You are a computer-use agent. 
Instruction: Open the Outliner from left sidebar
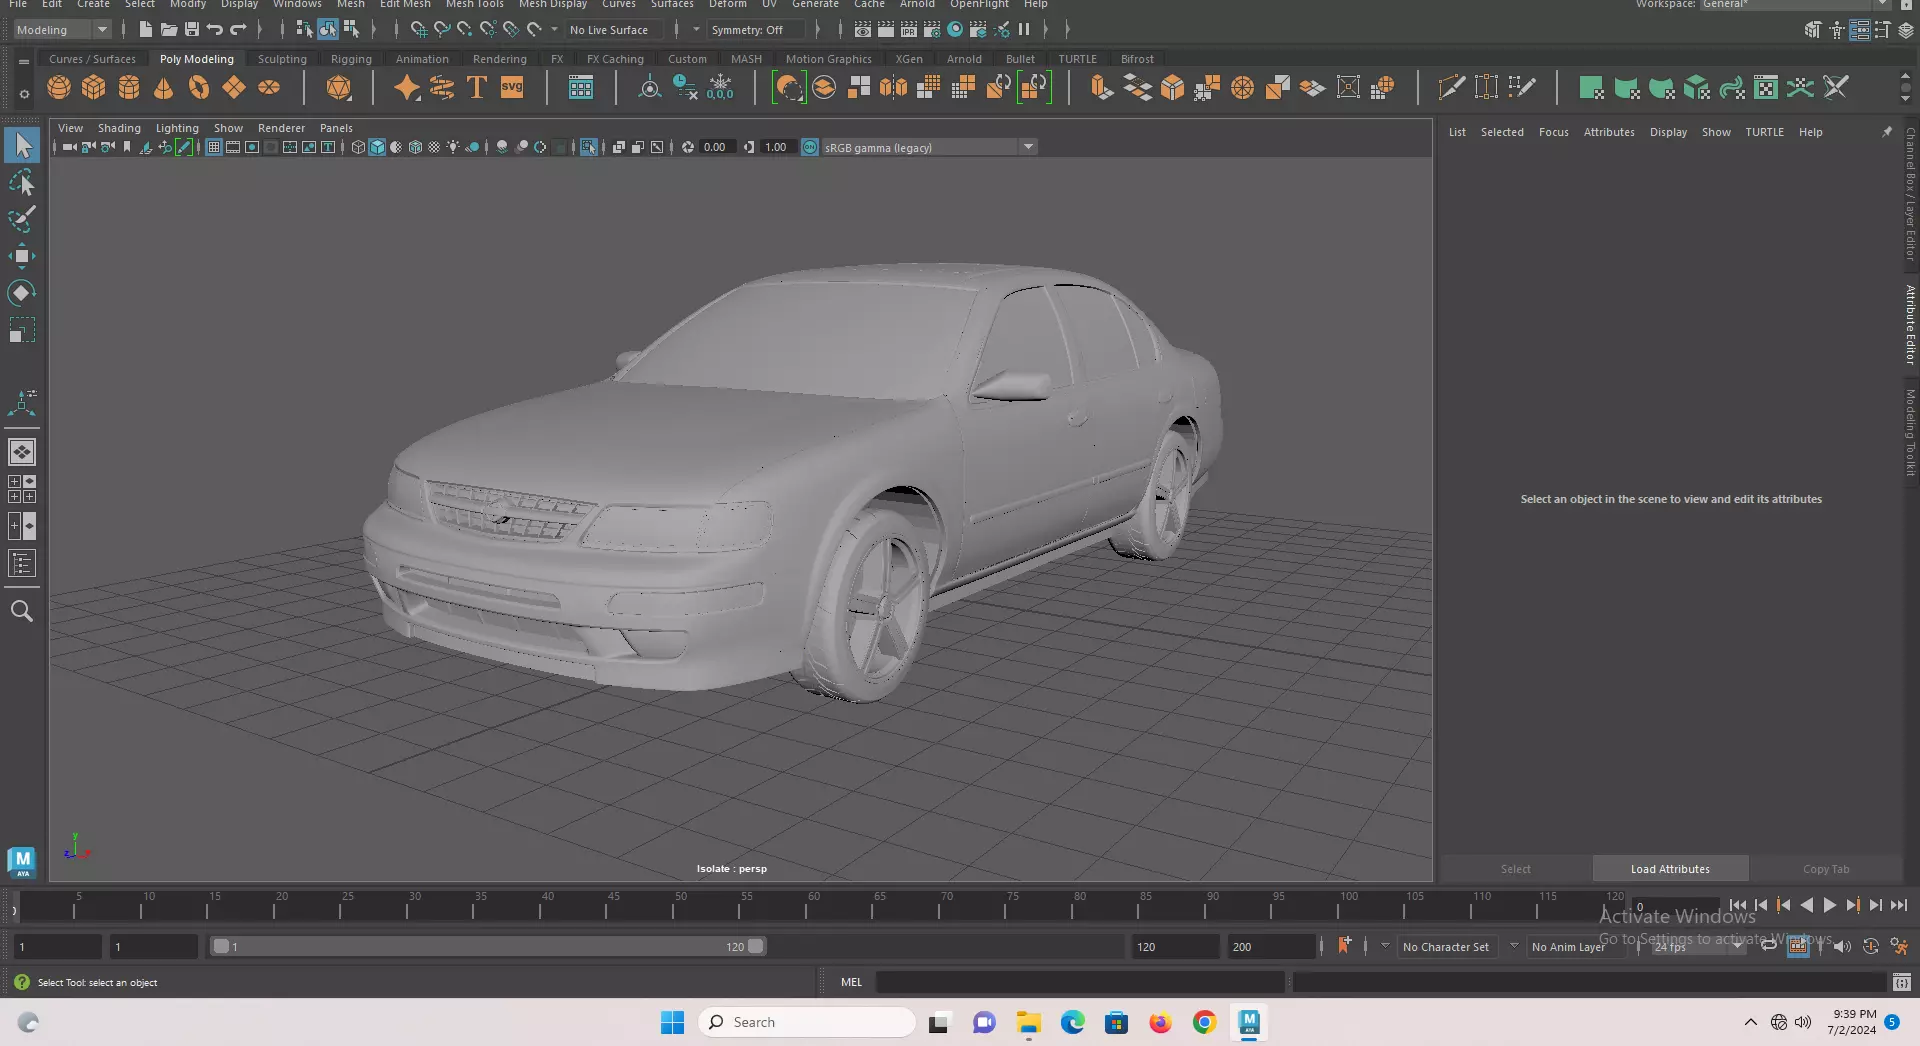[x=22, y=564]
